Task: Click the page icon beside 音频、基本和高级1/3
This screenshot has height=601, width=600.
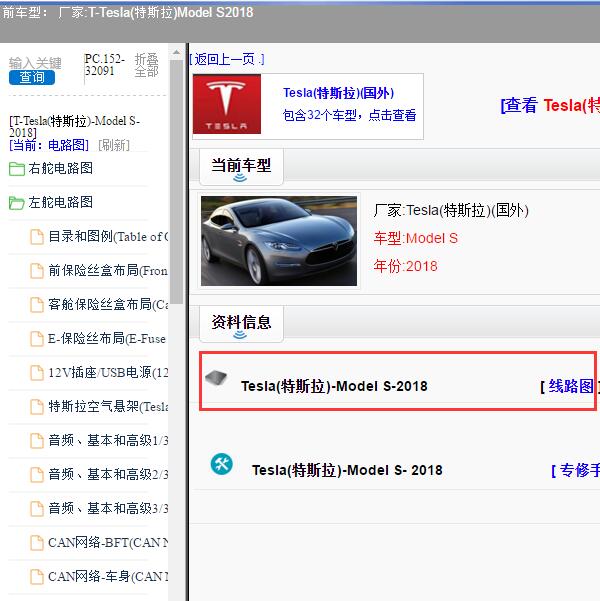Action: pos(37,441)
